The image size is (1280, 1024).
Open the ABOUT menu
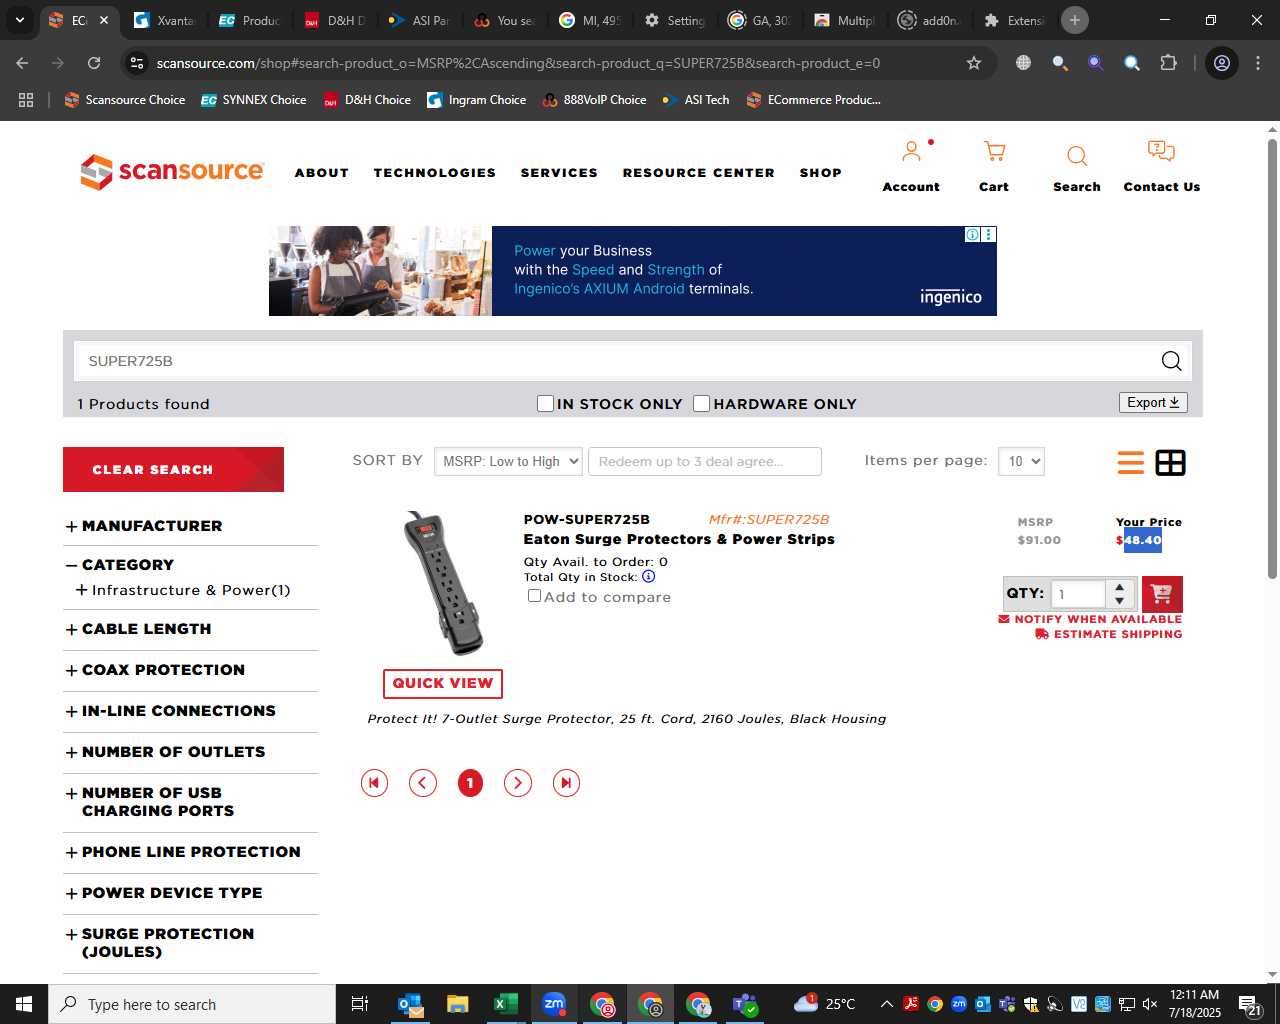click(322, 173)
